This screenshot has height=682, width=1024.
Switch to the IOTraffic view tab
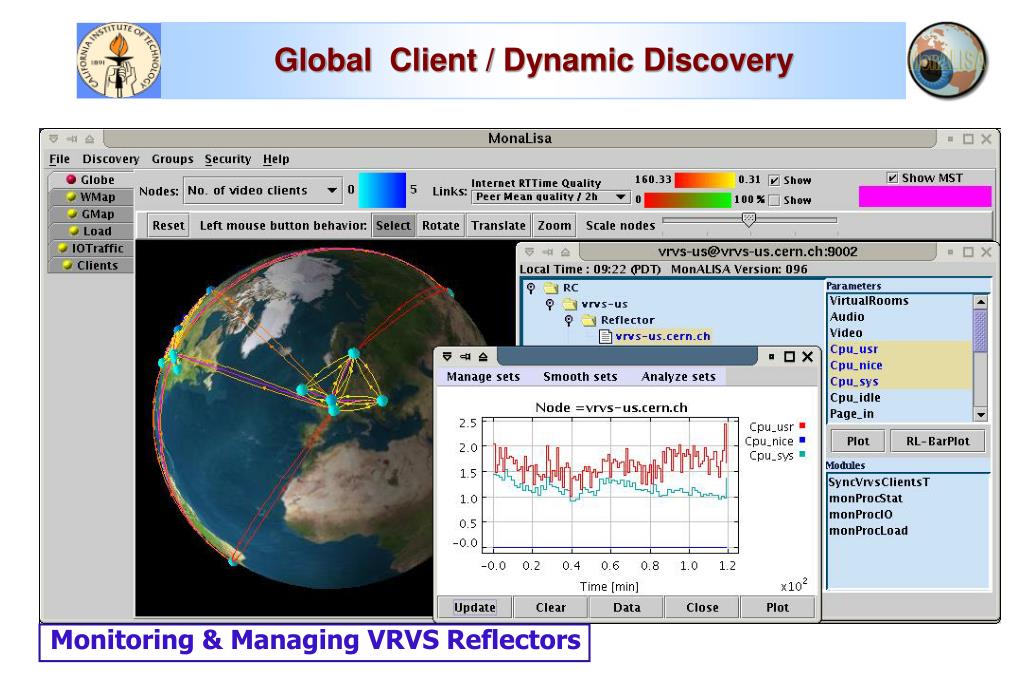91,248
